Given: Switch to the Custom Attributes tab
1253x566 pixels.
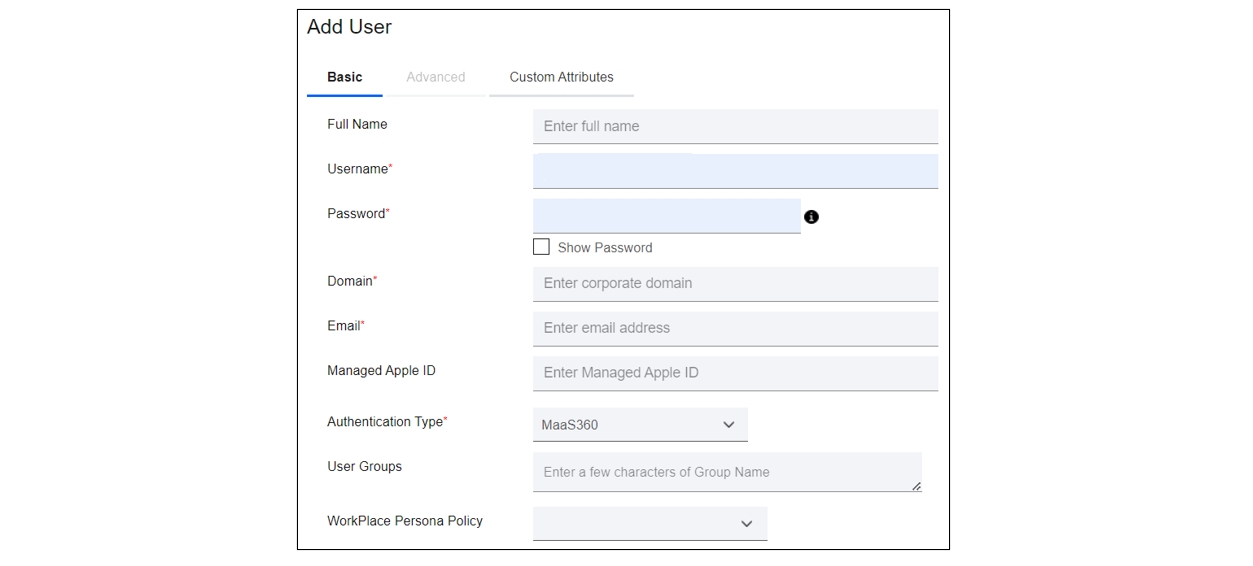Looking at the screenshot, I should (561, 77).
